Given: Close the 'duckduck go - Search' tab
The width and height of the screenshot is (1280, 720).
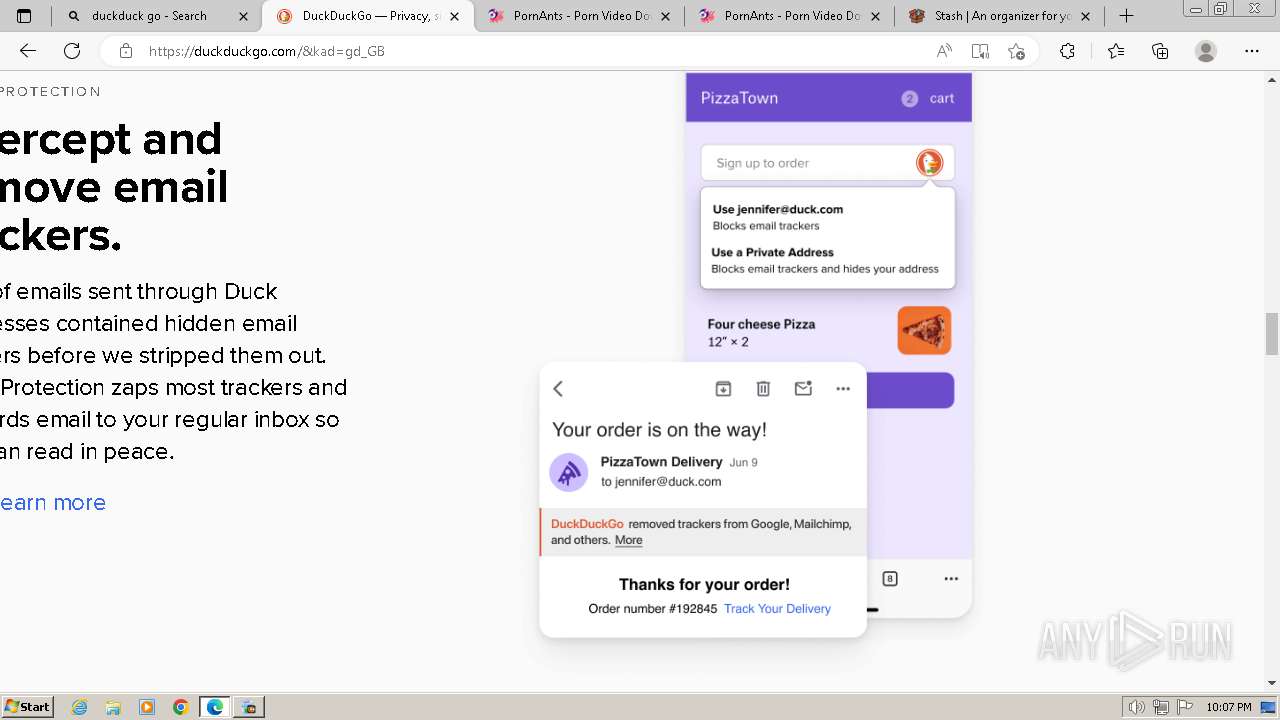Looking at the screenshot, I should [244, 16].
